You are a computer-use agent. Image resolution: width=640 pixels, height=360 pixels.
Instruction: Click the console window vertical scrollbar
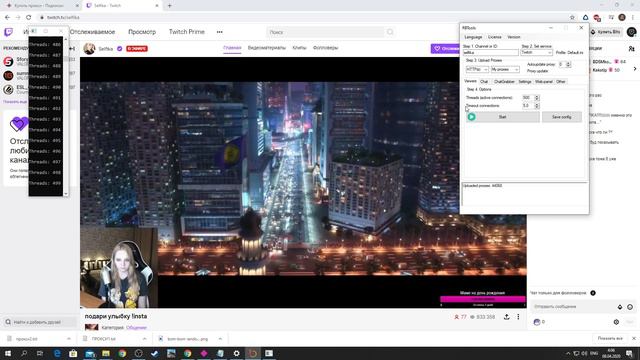(66, 116)
